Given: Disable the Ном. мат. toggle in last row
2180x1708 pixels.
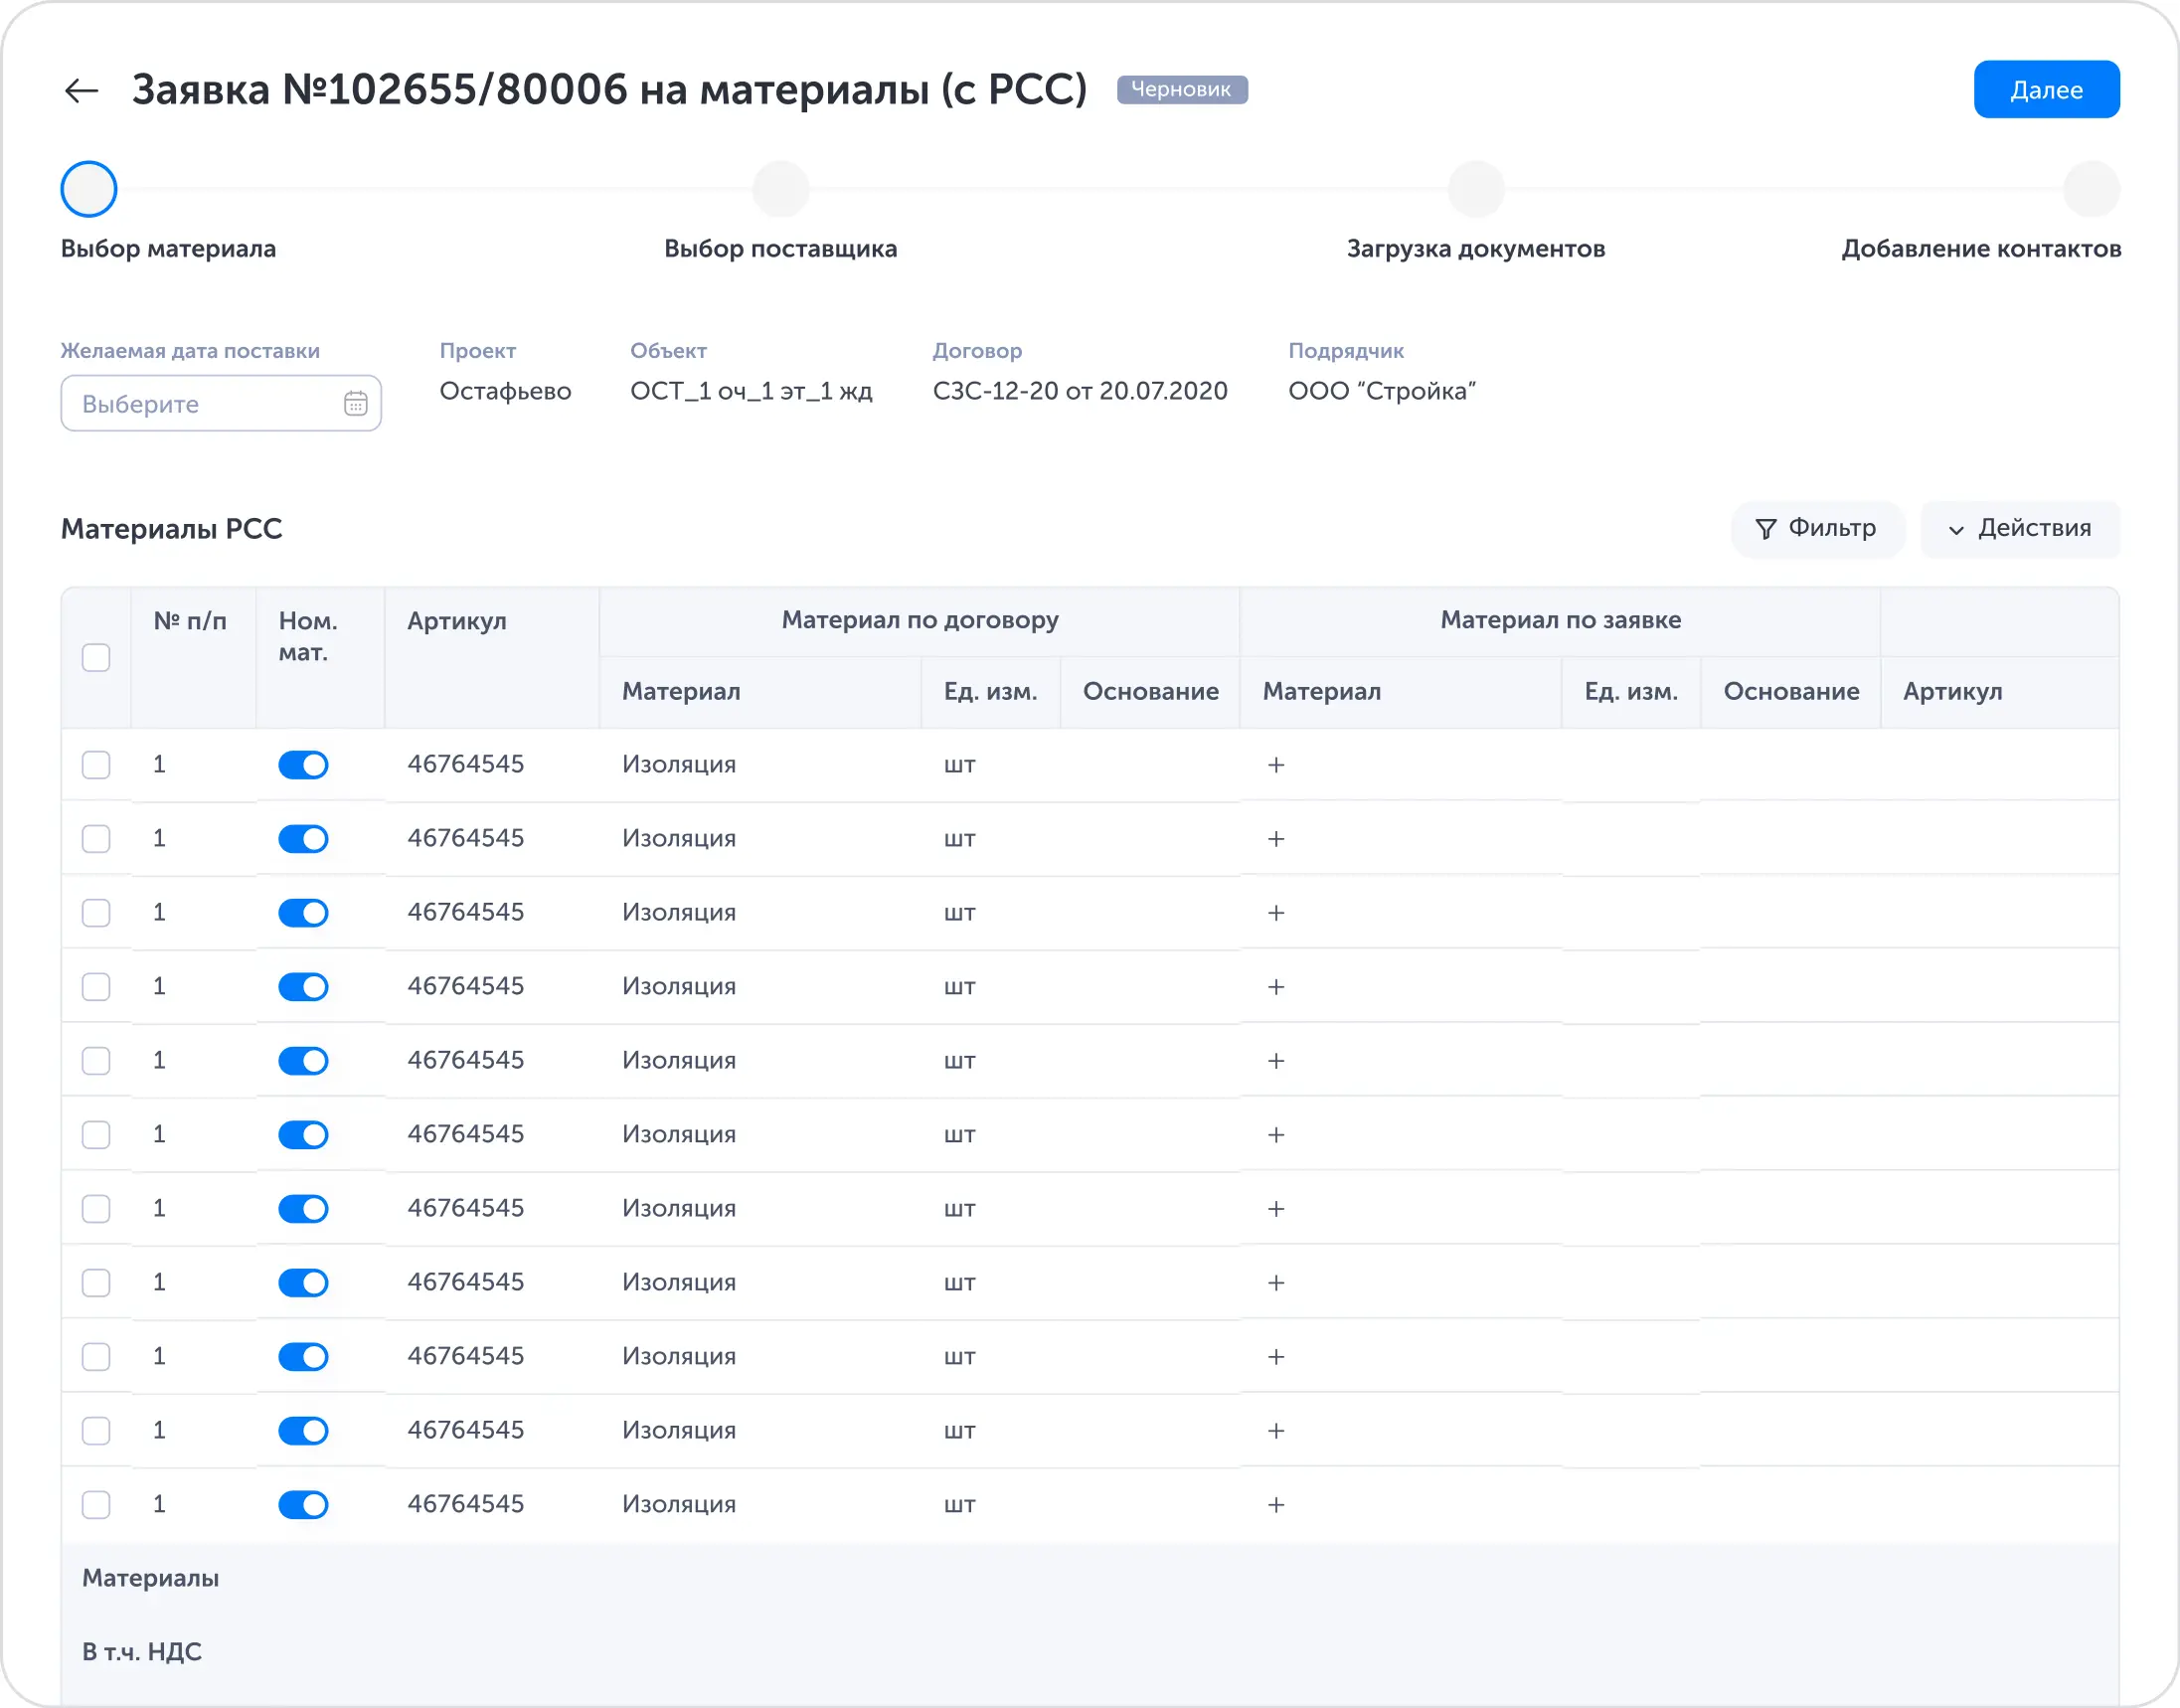Looking at the screenshot, I should (x=303, y=1505).
